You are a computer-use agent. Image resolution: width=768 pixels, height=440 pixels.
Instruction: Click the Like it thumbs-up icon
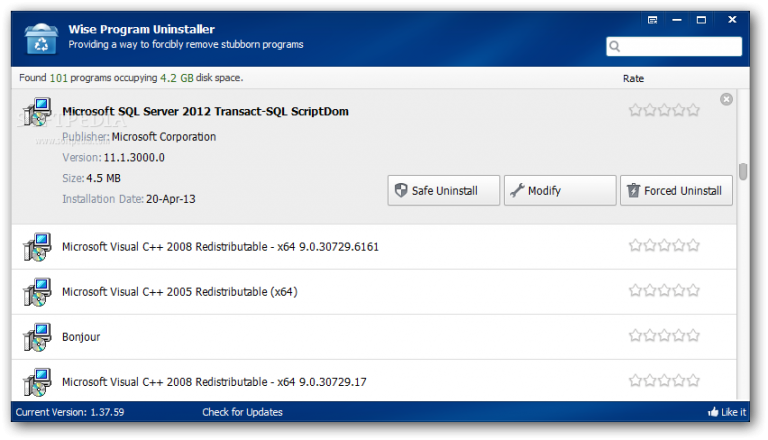coord(713,412)
